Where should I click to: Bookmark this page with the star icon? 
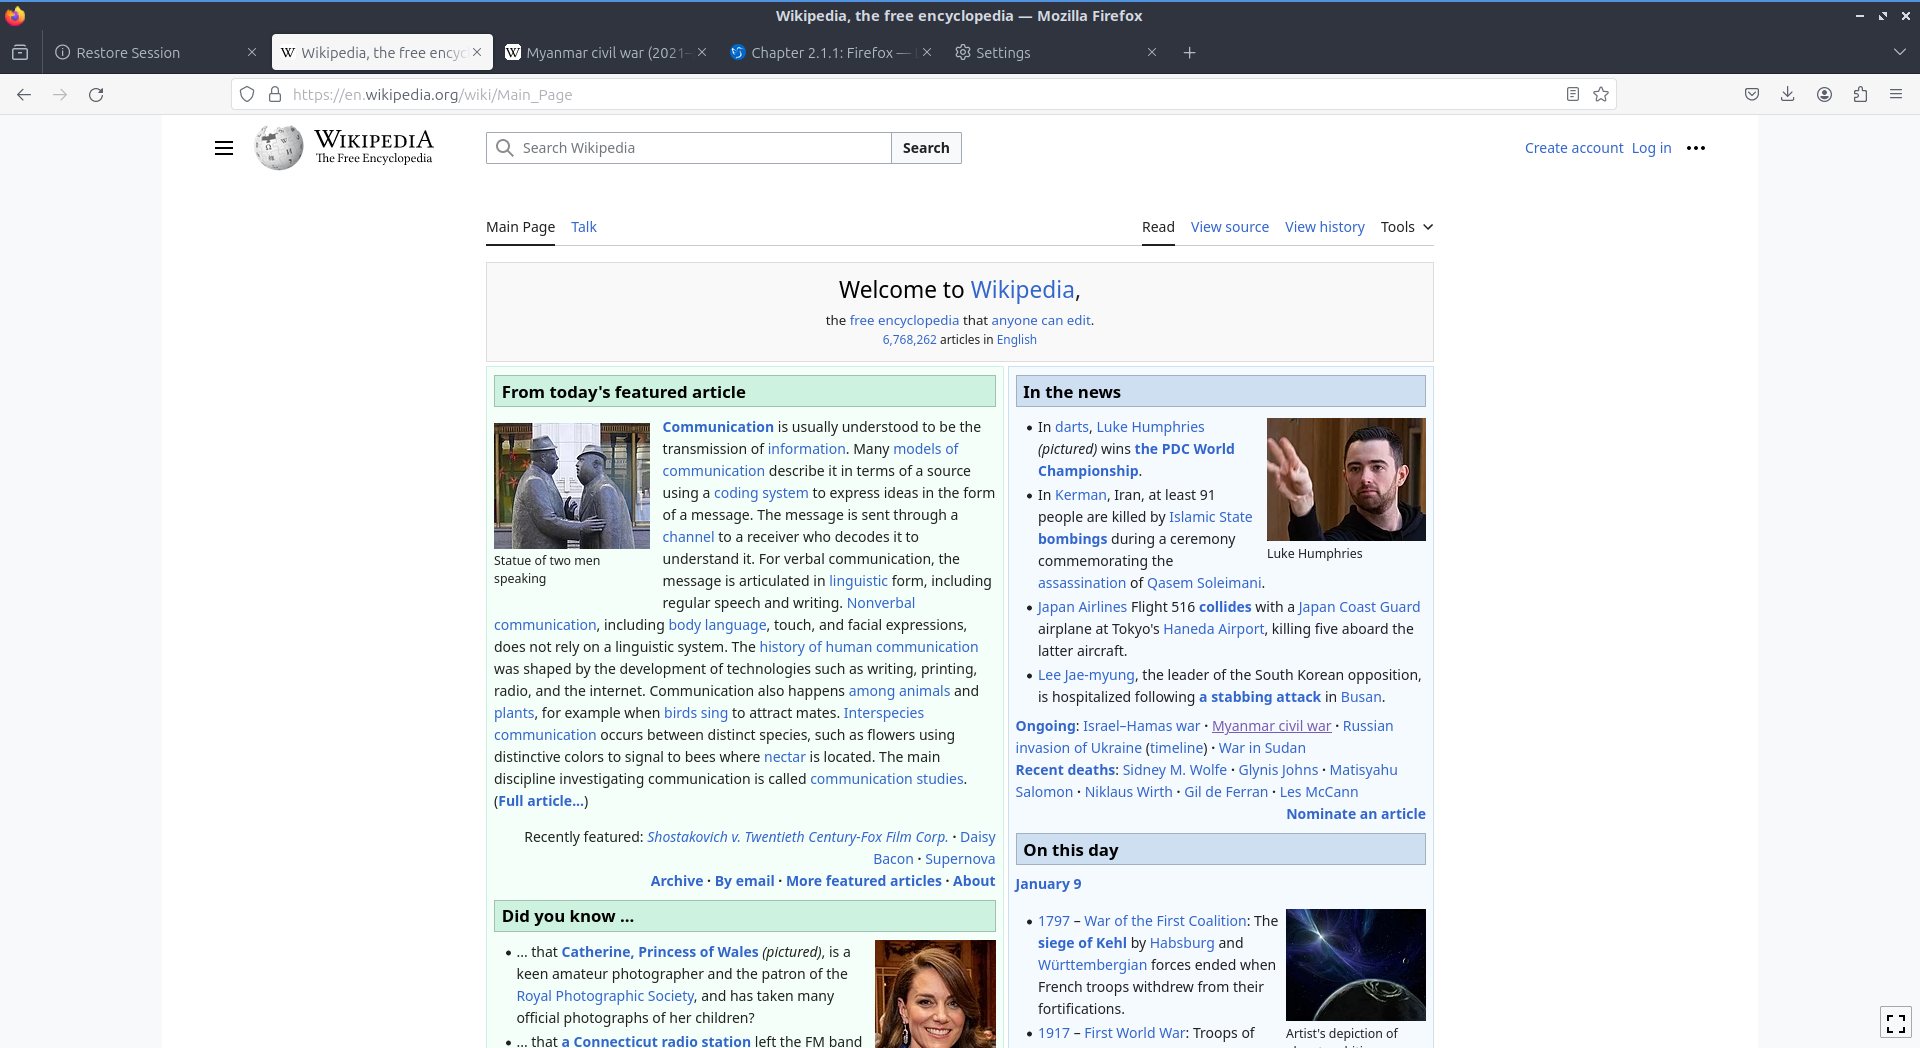click(x=1601, y=95)
